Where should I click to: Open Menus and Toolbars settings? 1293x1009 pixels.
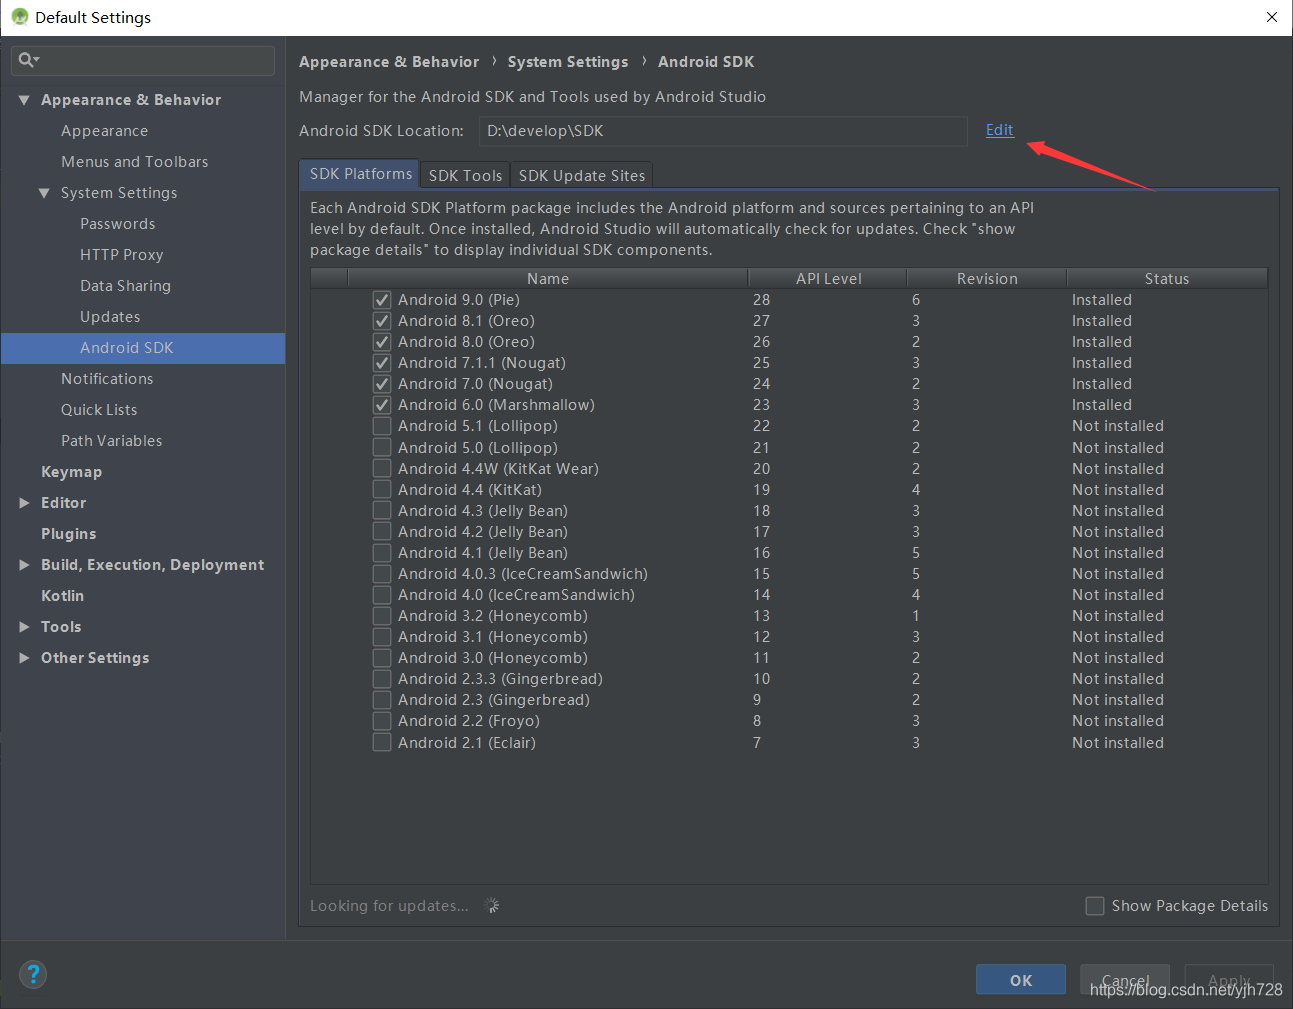point(135,162)
